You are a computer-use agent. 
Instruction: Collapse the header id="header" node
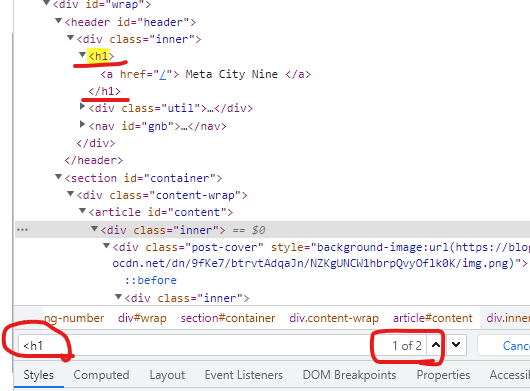point(58,21)
